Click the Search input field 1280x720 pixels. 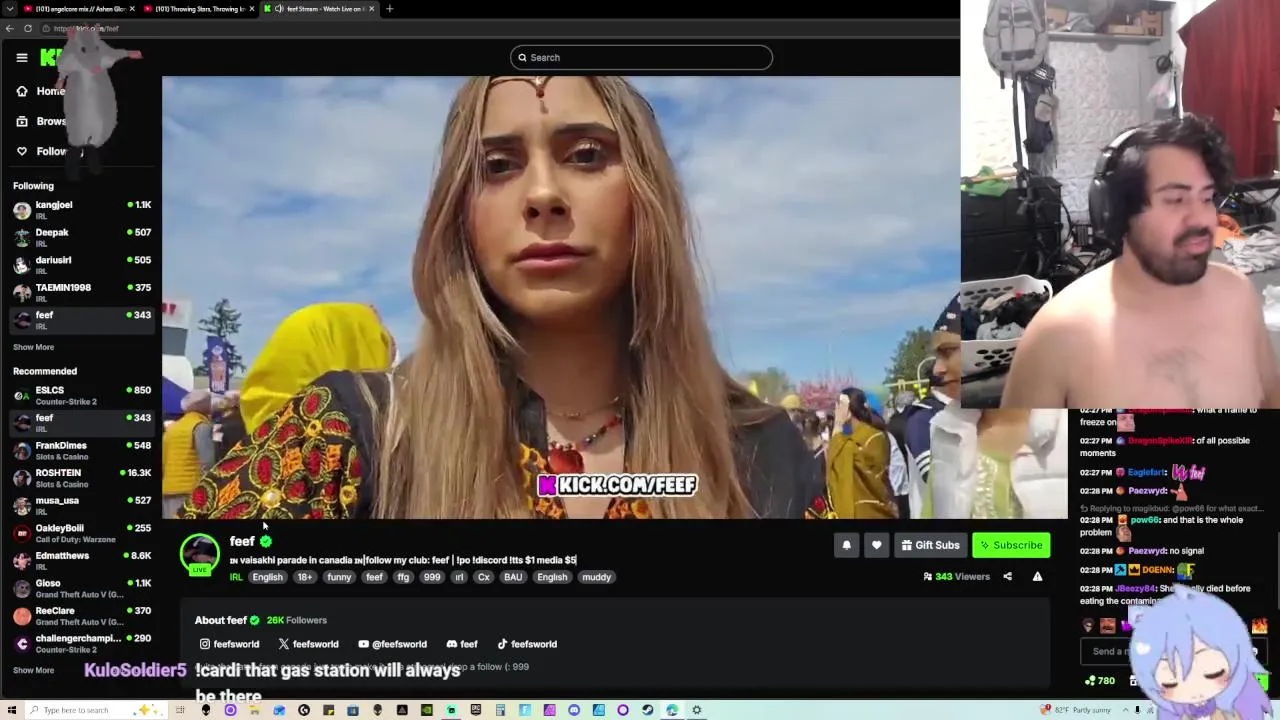pos(641,57)
